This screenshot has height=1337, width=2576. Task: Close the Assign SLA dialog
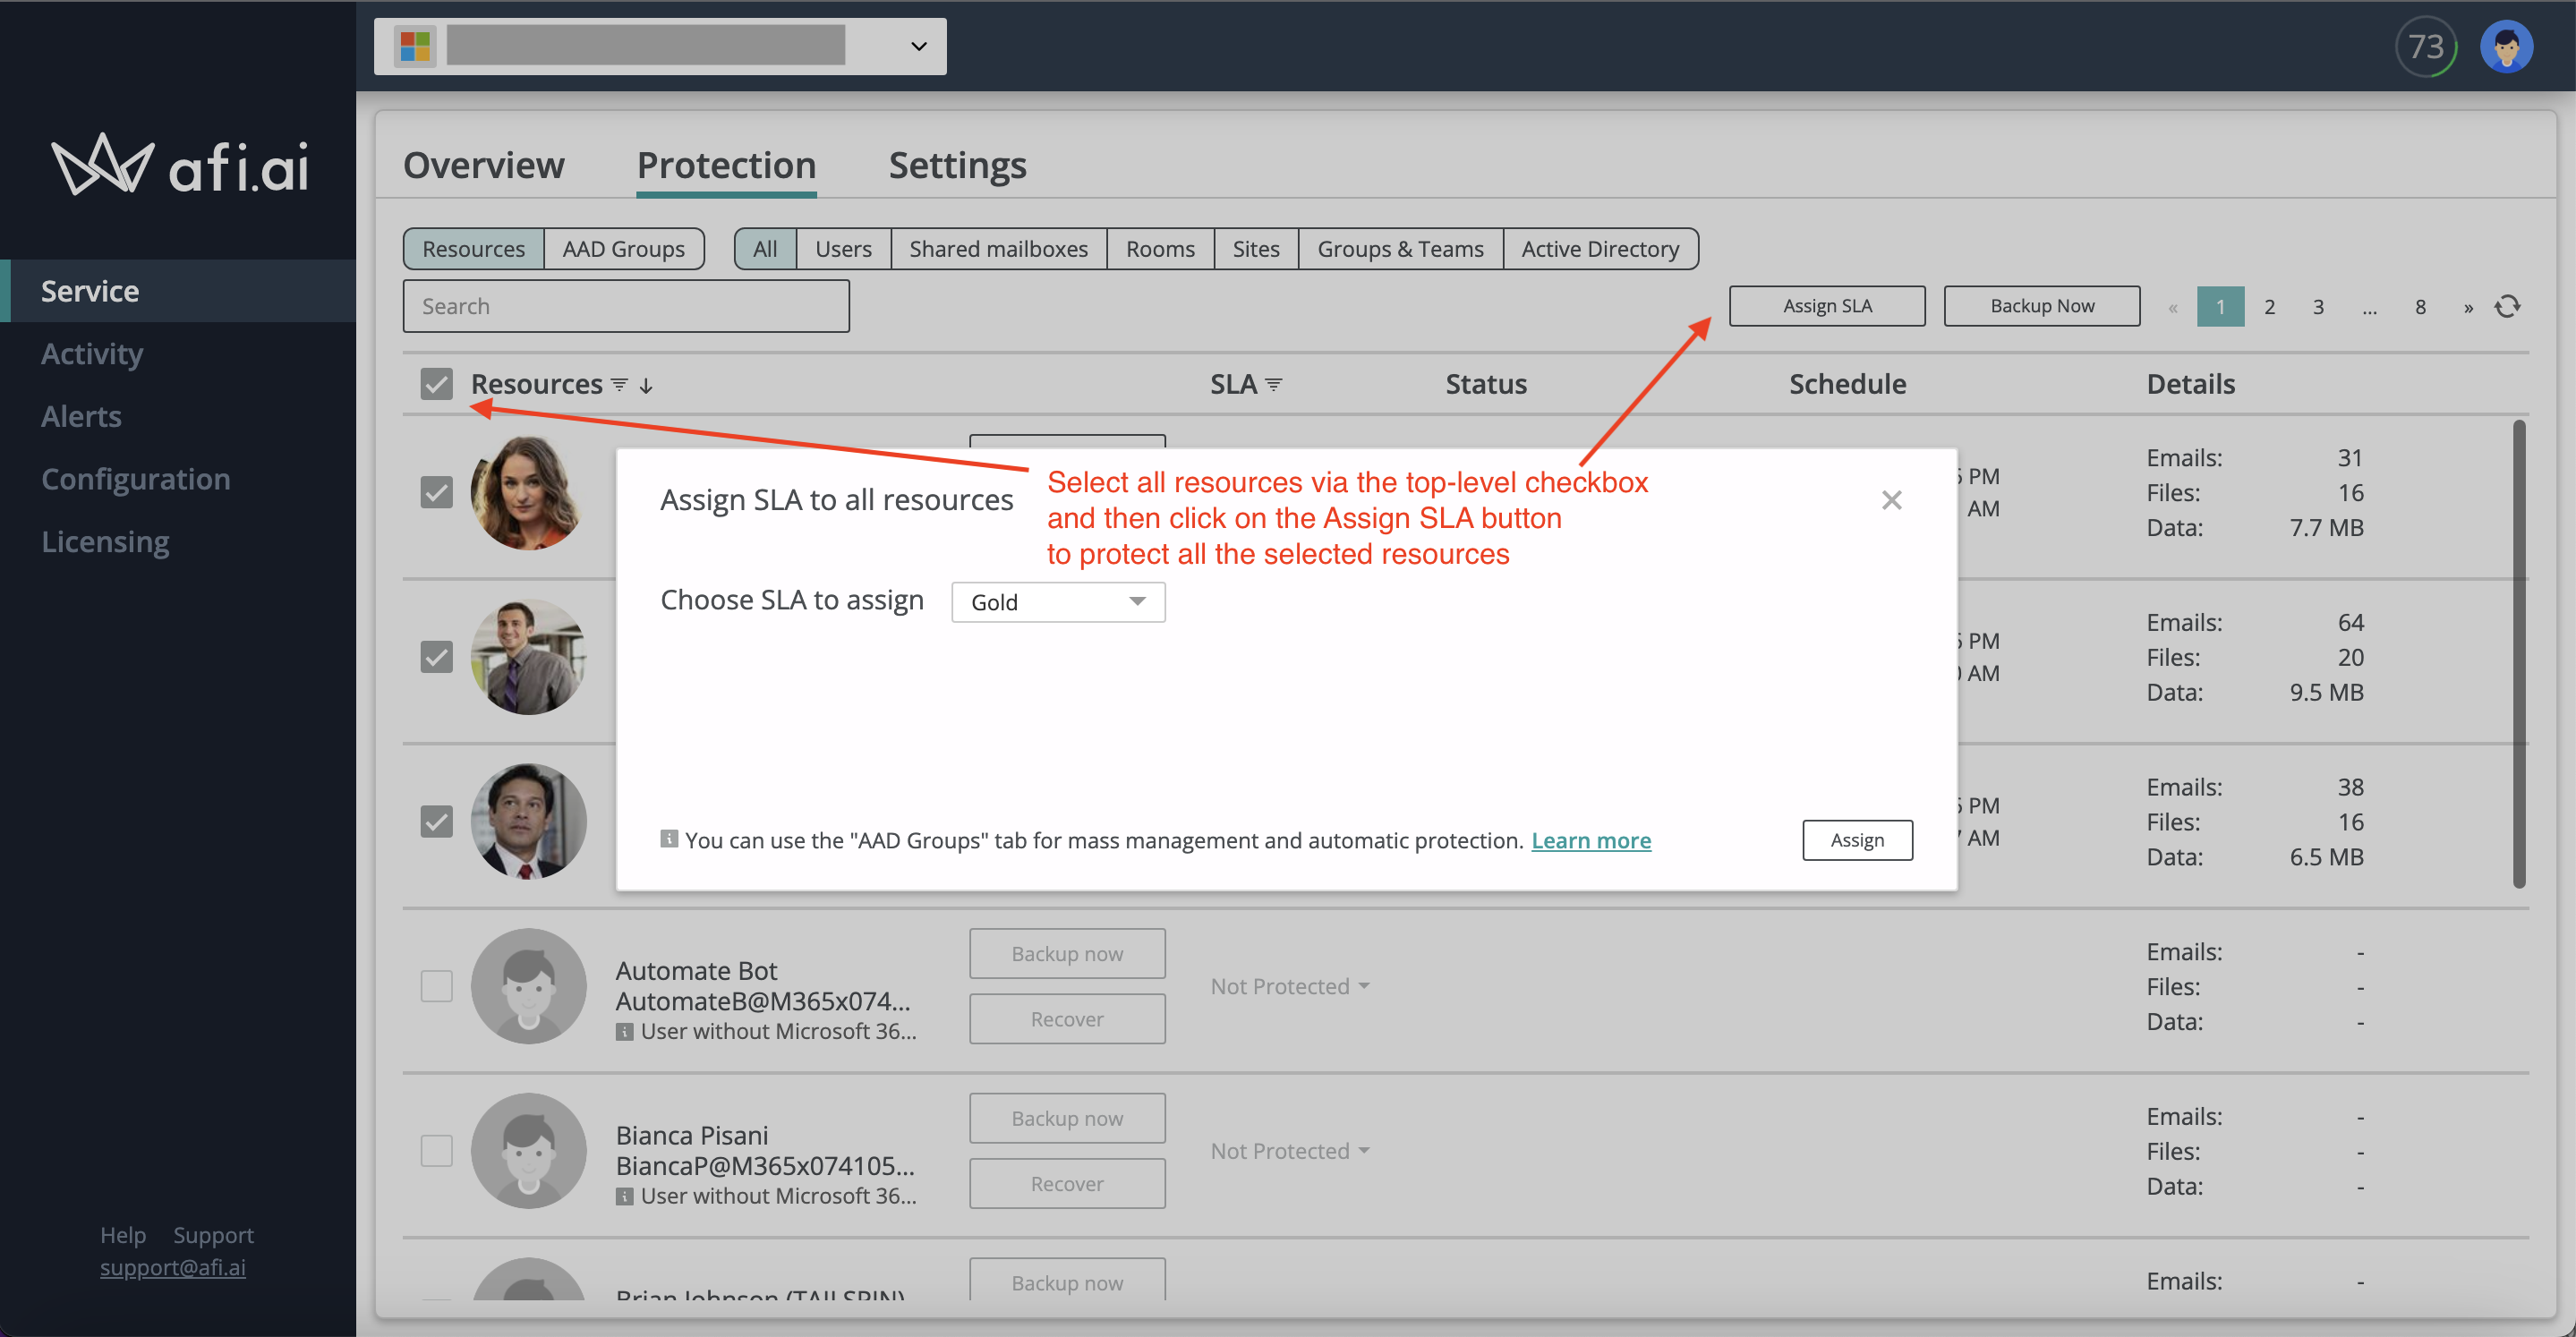1891,500
